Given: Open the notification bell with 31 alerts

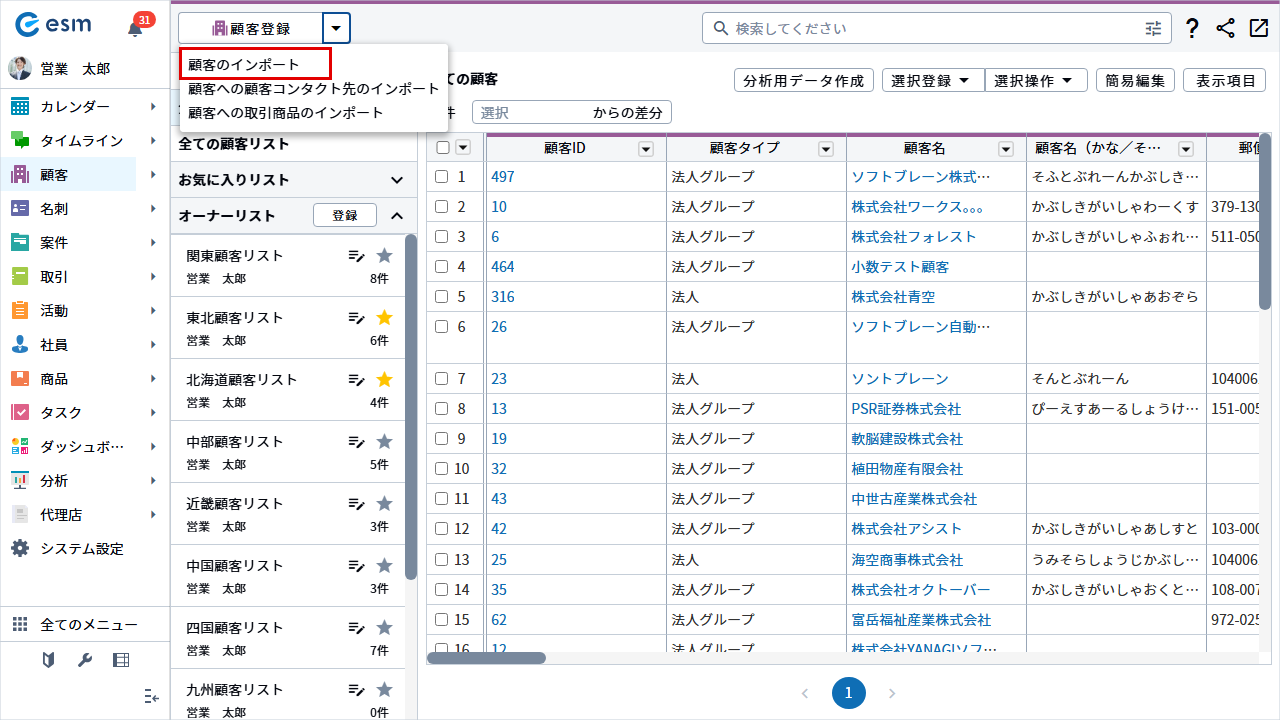Looking at the screenshot, I should pos(136,29).
